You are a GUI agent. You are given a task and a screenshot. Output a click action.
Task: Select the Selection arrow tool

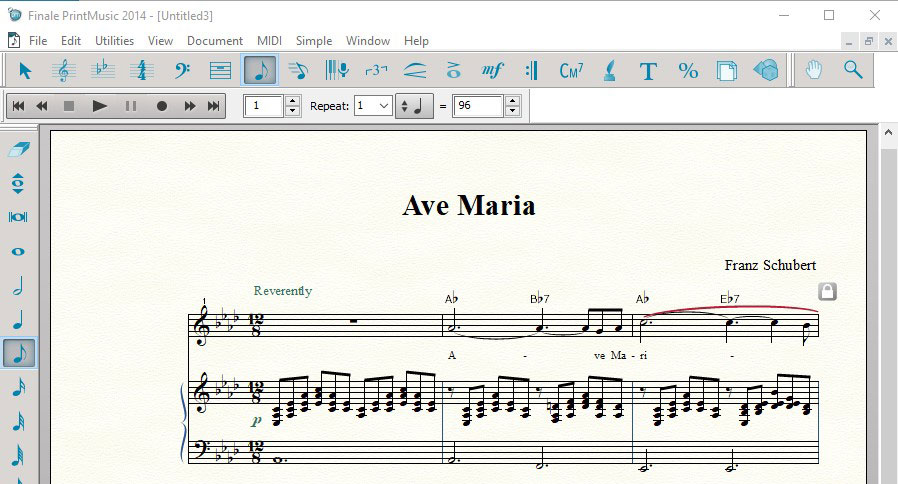coord(25,70)
